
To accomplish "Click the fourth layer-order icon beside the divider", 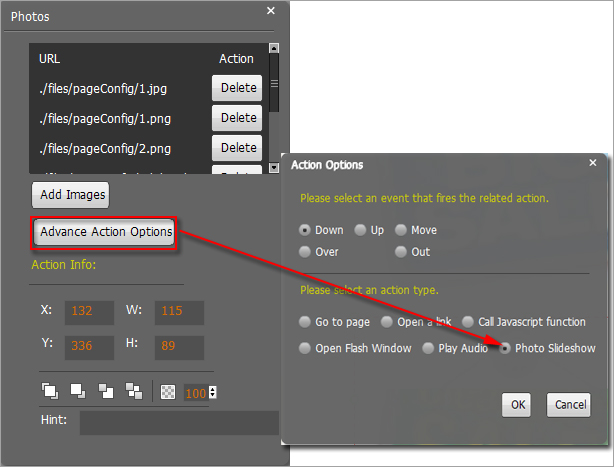I will click(134, 391).
